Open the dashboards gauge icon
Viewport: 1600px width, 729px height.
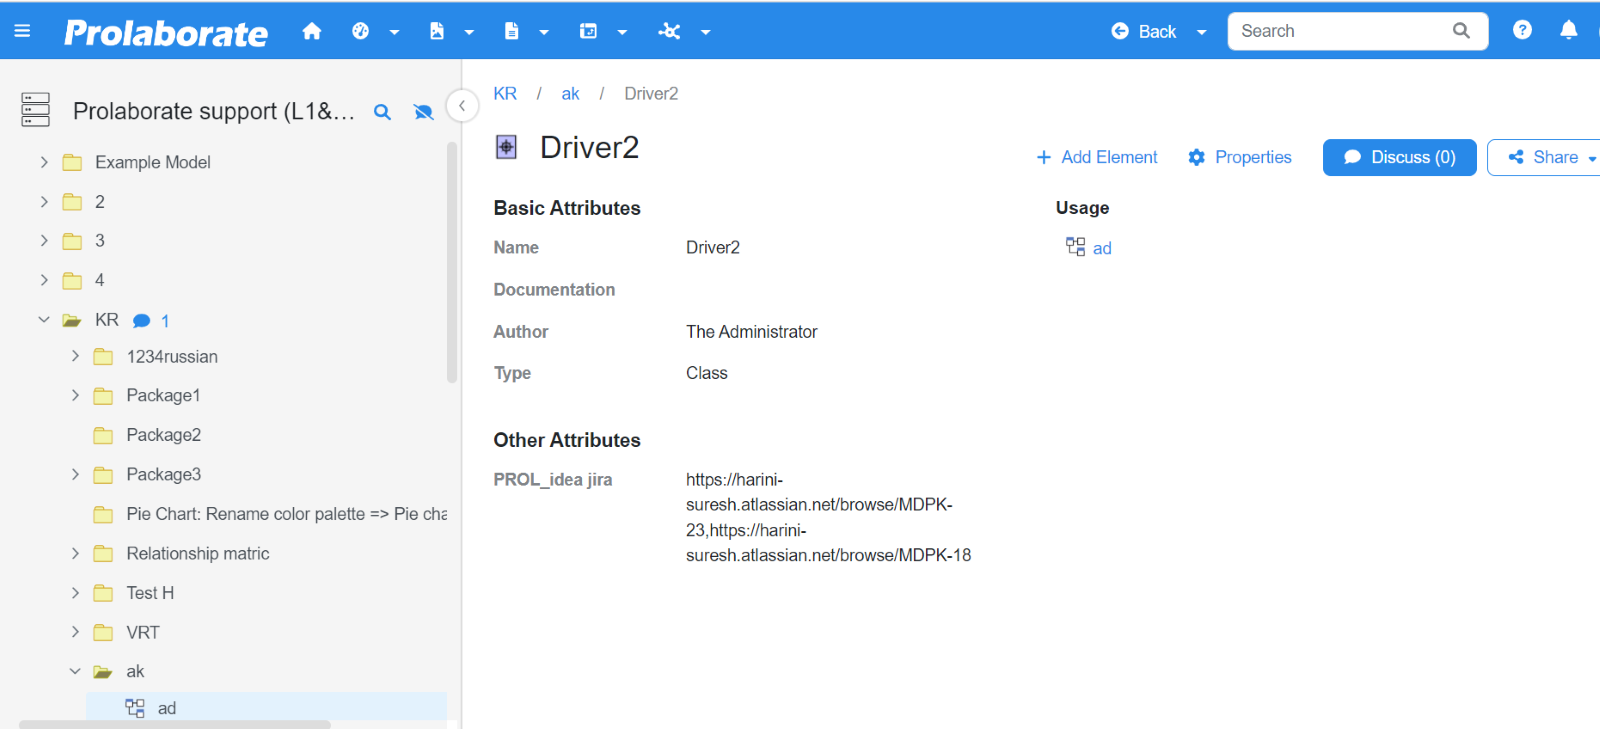pos(361,31)
